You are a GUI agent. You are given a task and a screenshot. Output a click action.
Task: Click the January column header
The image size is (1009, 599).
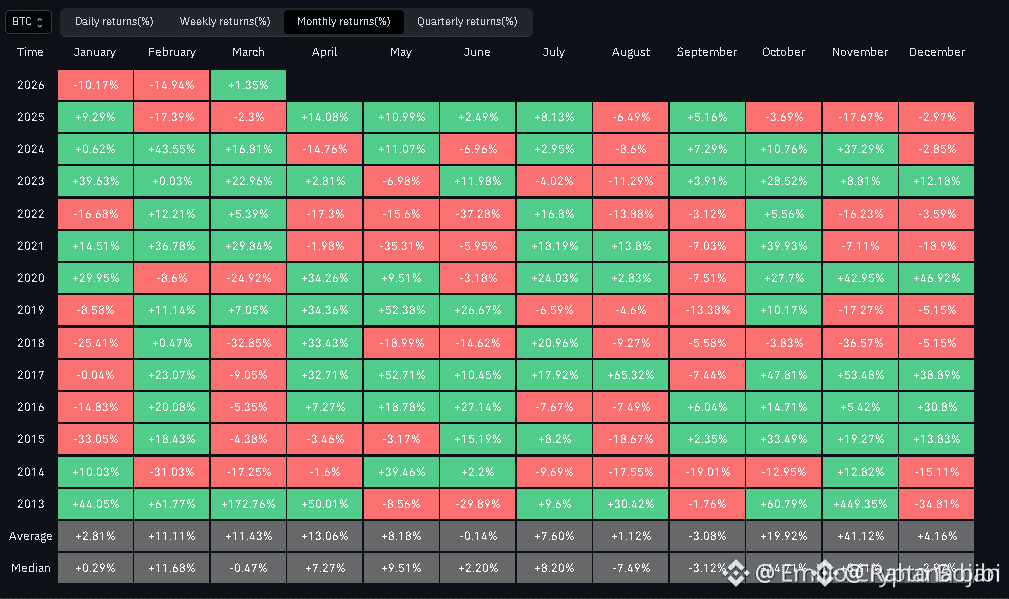[95, 52]
